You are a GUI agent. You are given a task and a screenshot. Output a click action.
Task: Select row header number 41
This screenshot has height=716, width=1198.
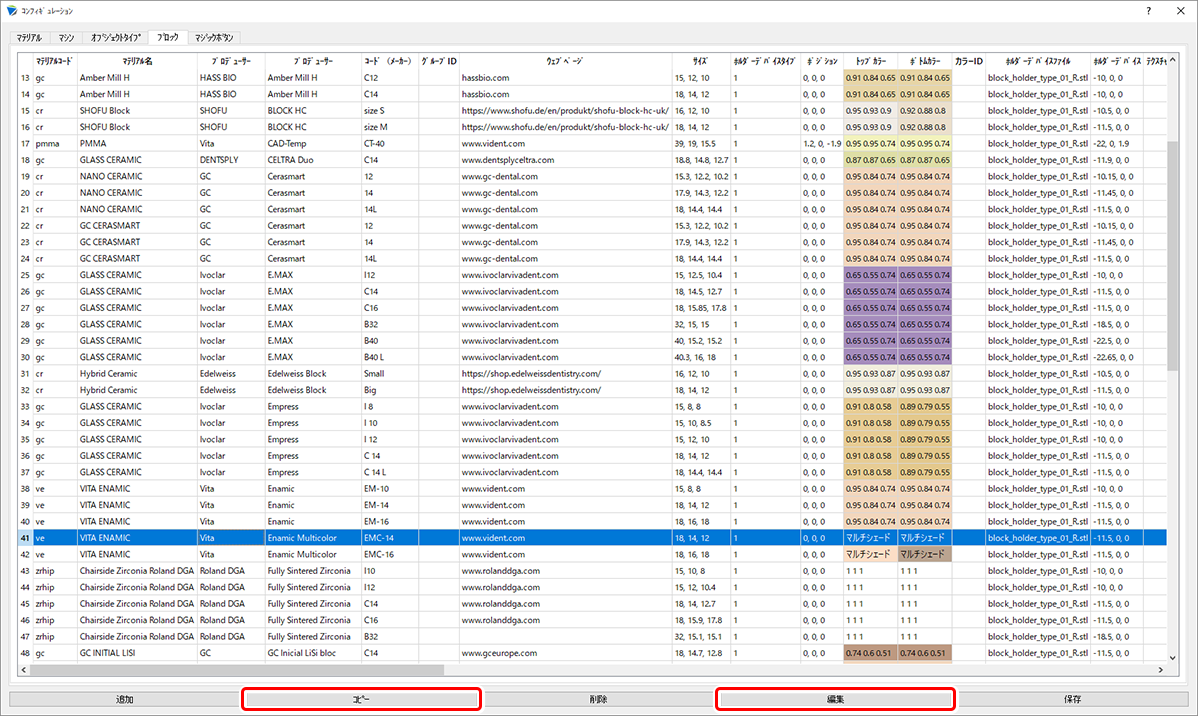(25, 538)
